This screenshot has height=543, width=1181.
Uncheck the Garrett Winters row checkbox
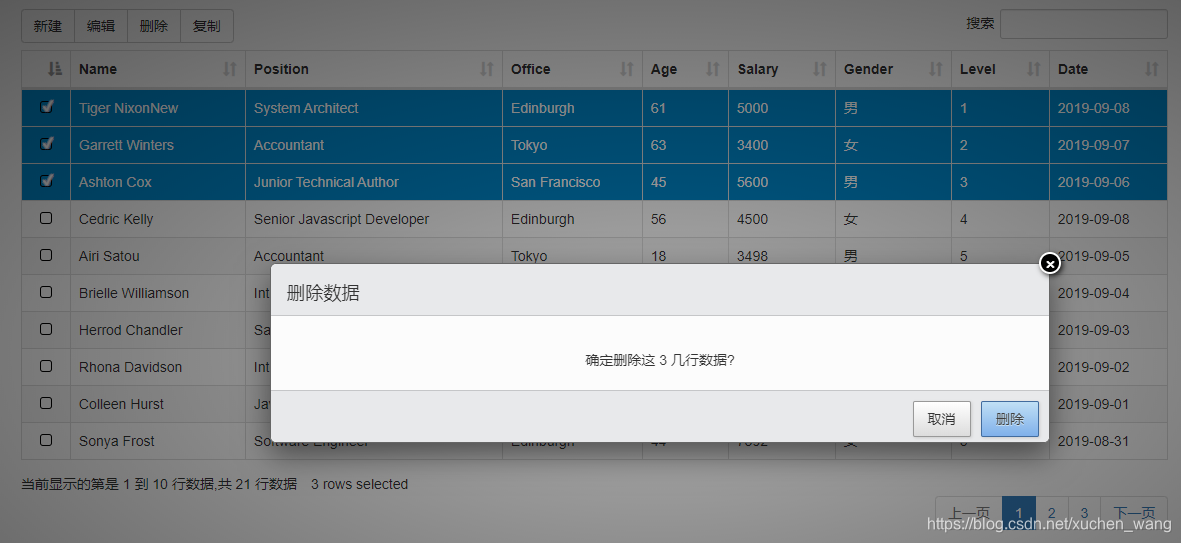click(x=46, y=144)
